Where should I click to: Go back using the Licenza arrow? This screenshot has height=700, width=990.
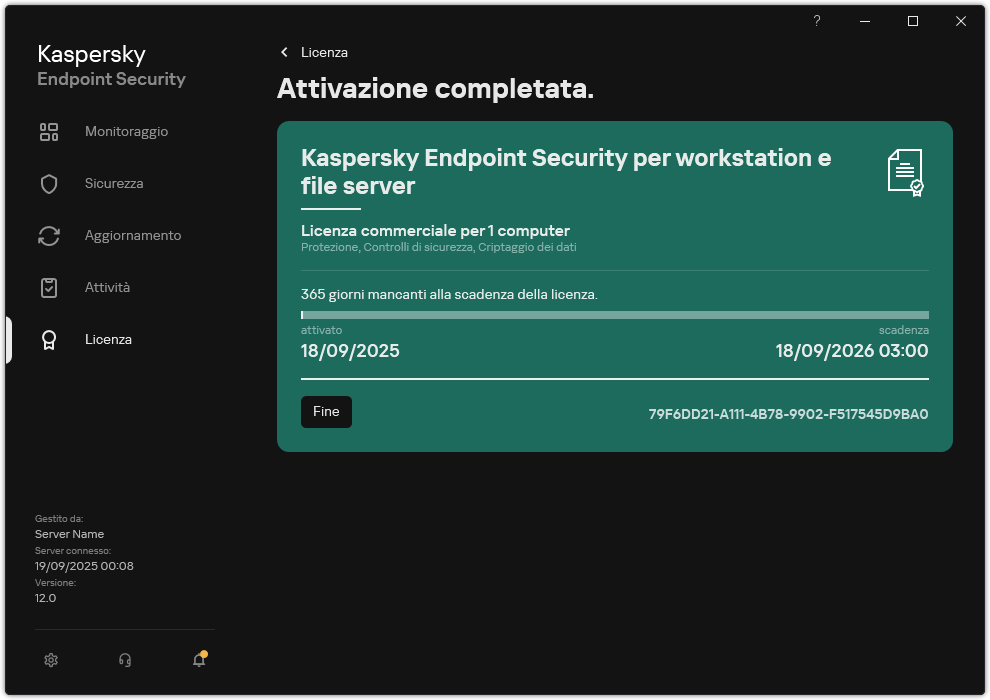coord(285,52)
